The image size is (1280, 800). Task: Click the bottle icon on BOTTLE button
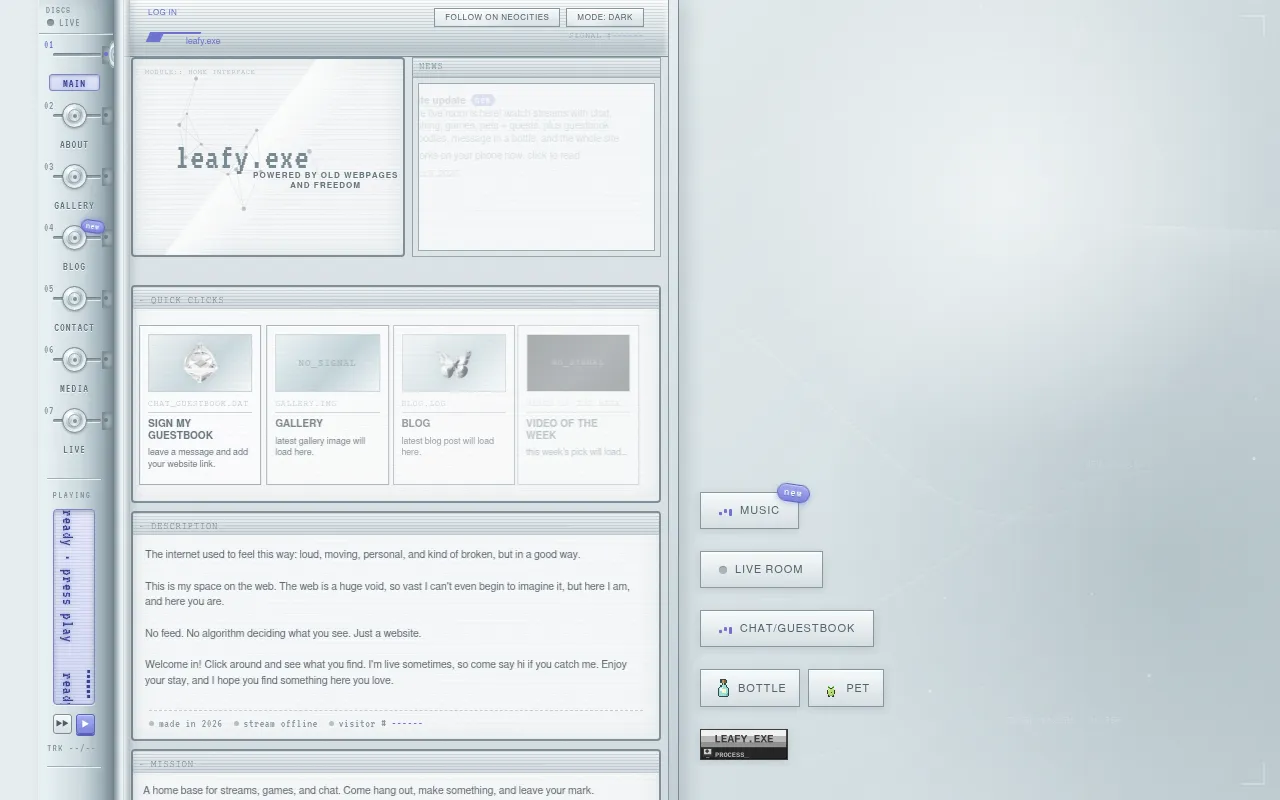coord(723,688)
